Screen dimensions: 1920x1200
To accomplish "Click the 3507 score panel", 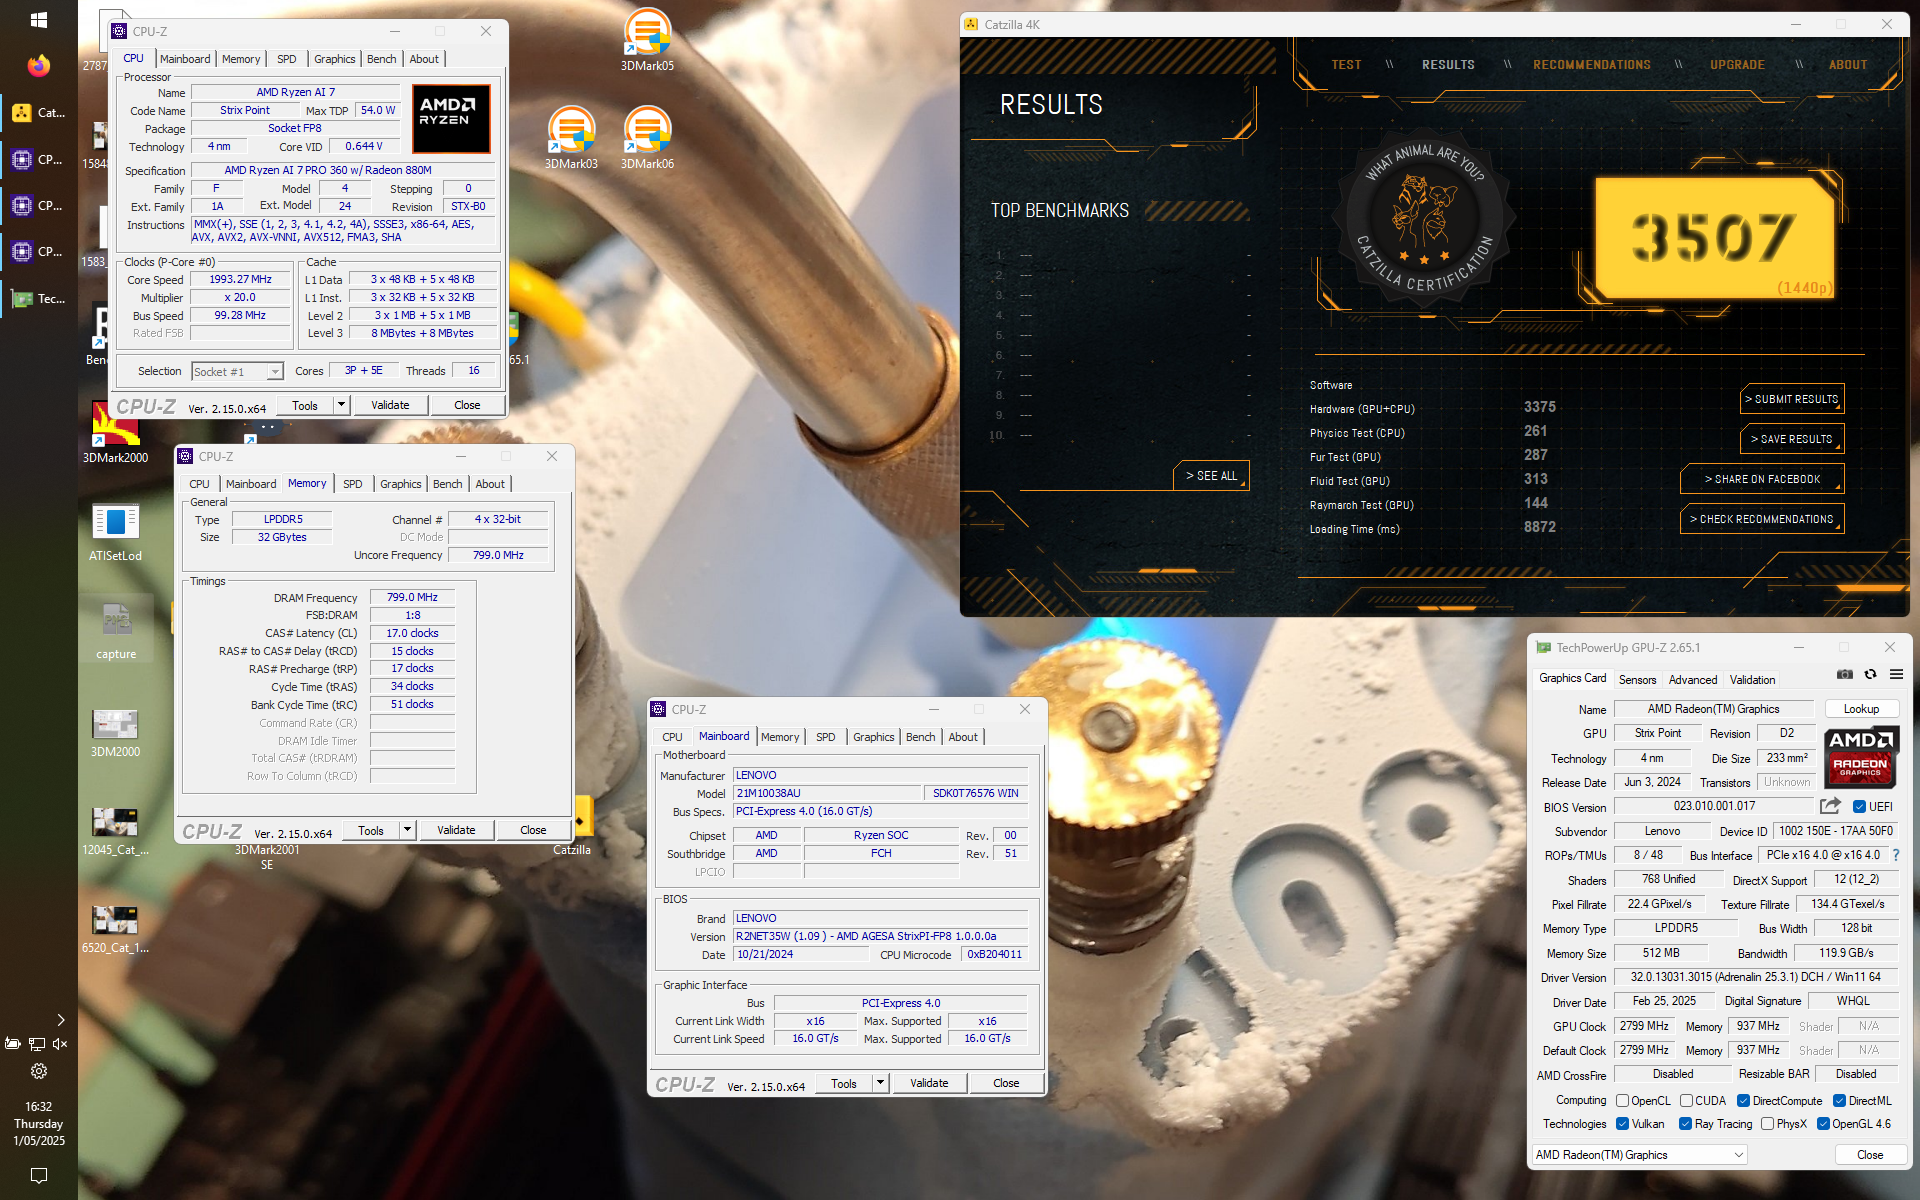I will (1714, 239).
